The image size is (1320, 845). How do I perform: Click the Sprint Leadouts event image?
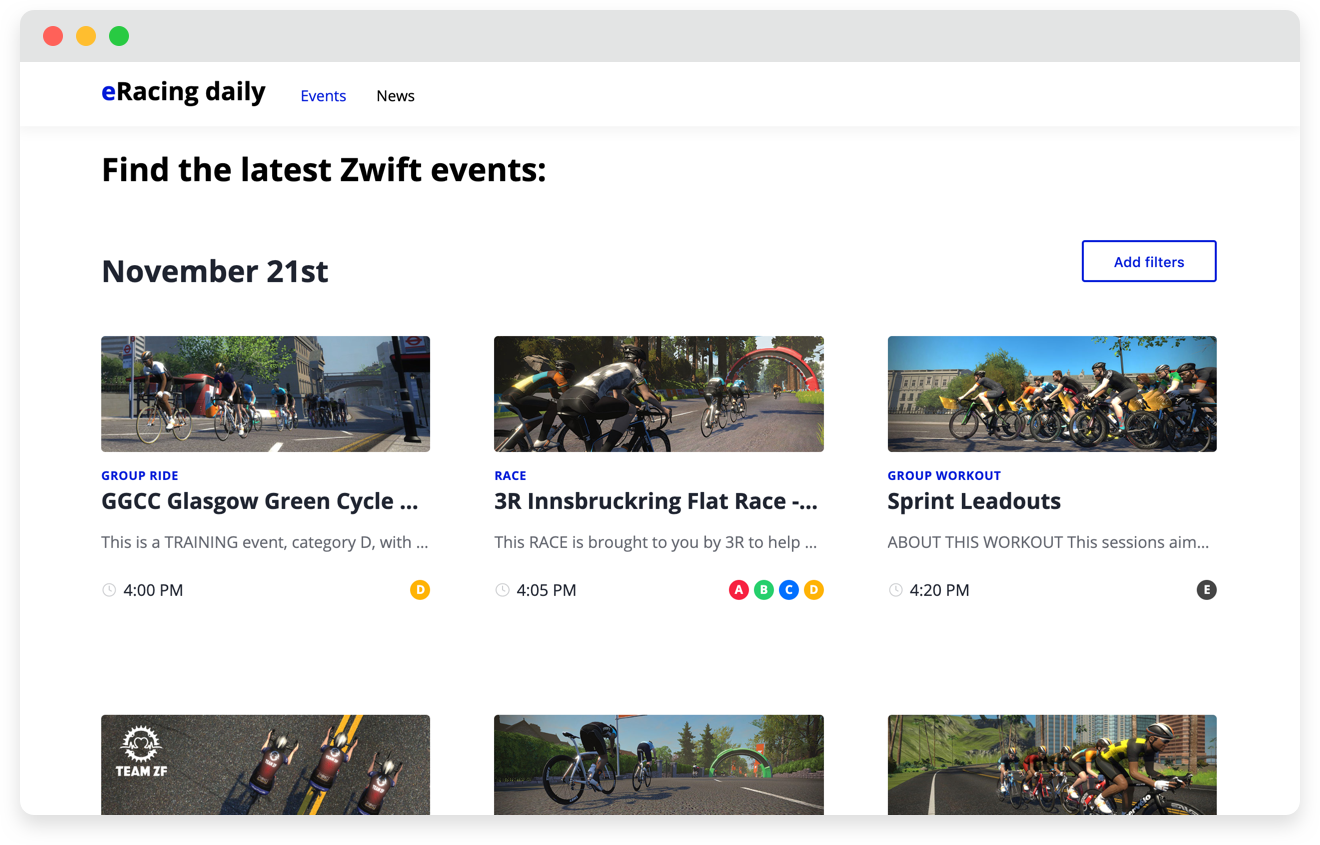pyautogui.click(x=1052, y=394)
